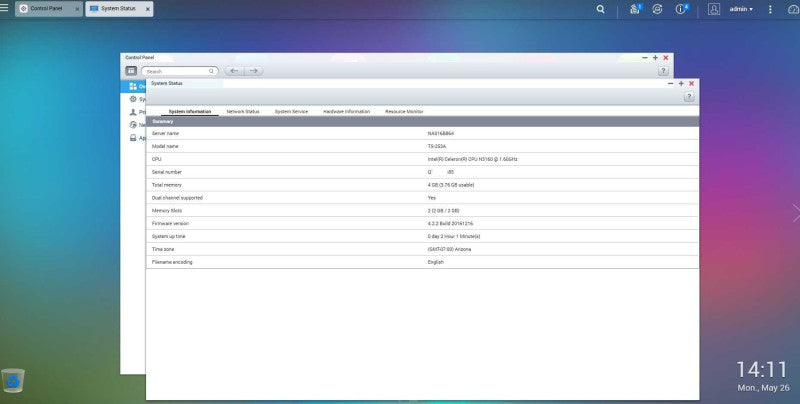Open the Hardware Information tab
This screenshot has height=404, width=800.
click(x=346, y=111)
